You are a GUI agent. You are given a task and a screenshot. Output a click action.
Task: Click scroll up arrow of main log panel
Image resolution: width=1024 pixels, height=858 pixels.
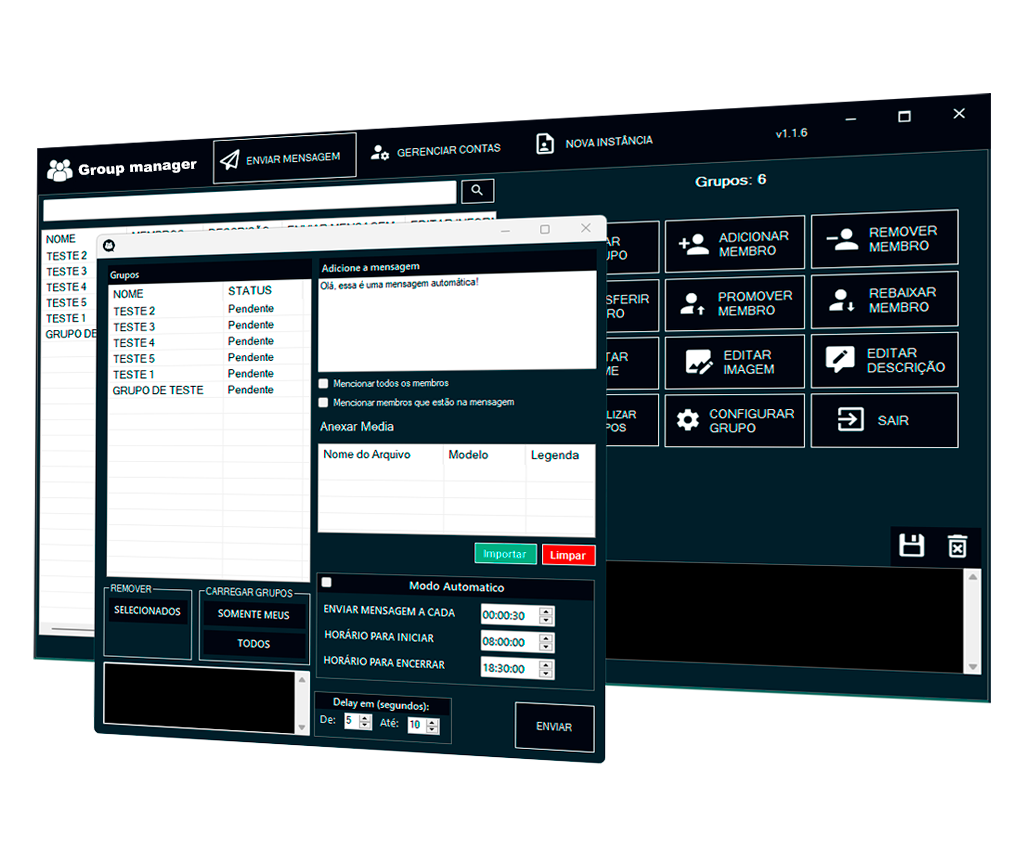click(x=973, y=577)
